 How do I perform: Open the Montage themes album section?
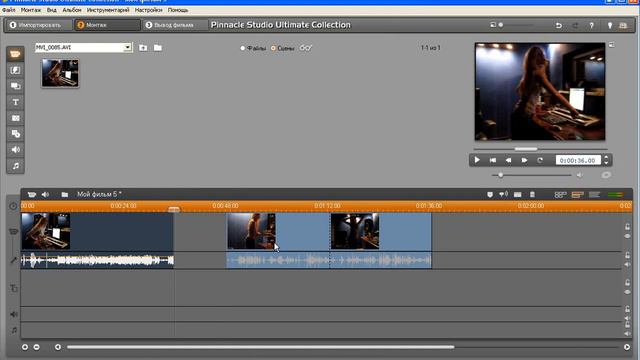[15, 86]
